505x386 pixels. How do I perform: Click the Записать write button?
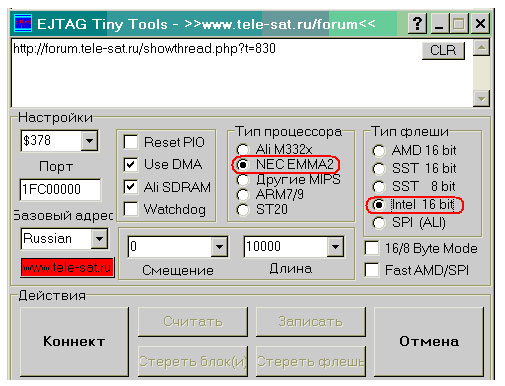(x=310, y=322)
